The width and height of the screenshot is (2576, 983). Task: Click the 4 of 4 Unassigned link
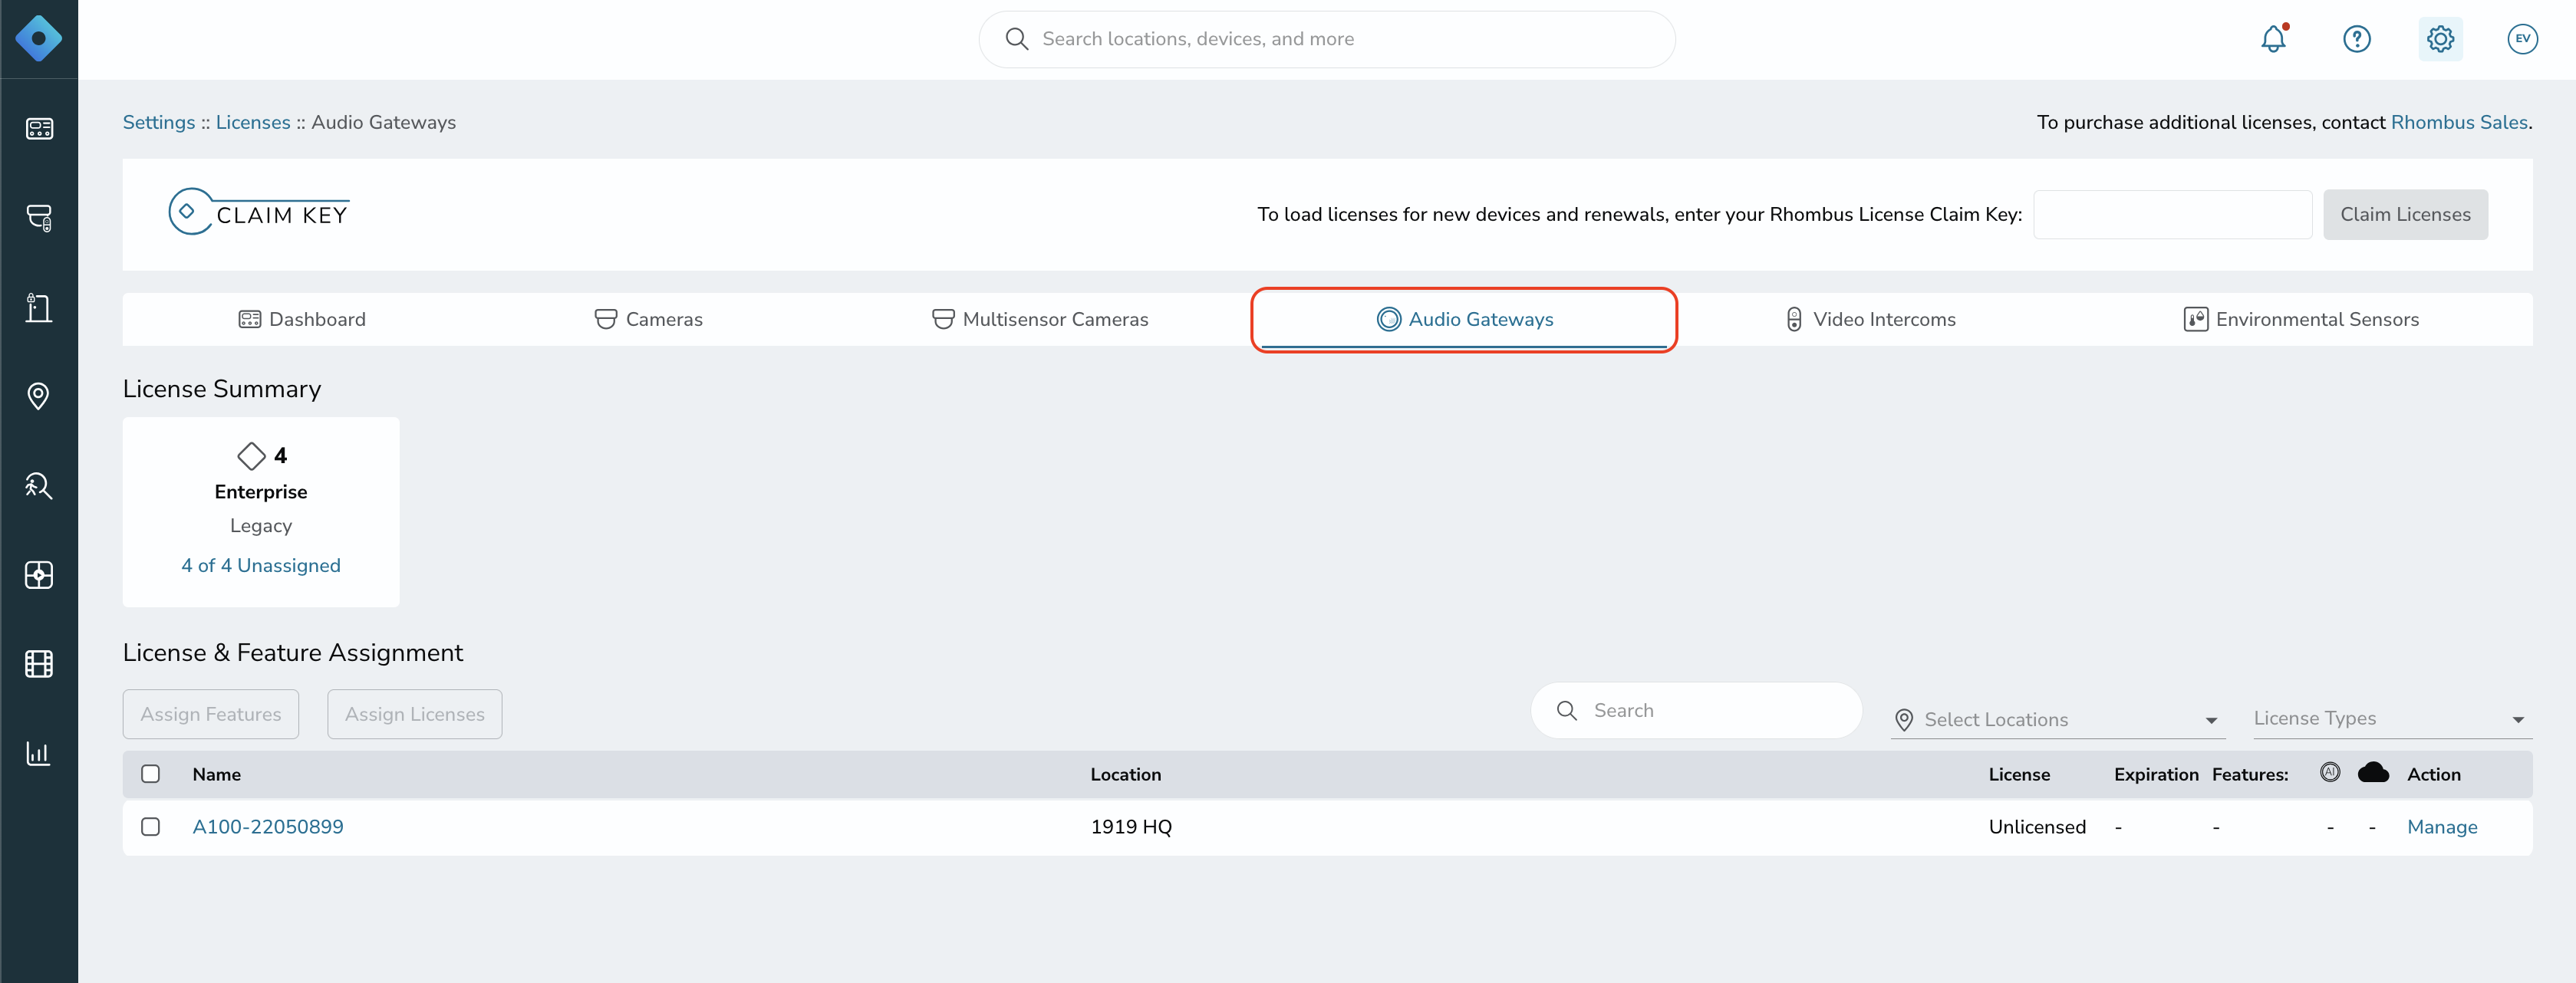pos(261,566)
